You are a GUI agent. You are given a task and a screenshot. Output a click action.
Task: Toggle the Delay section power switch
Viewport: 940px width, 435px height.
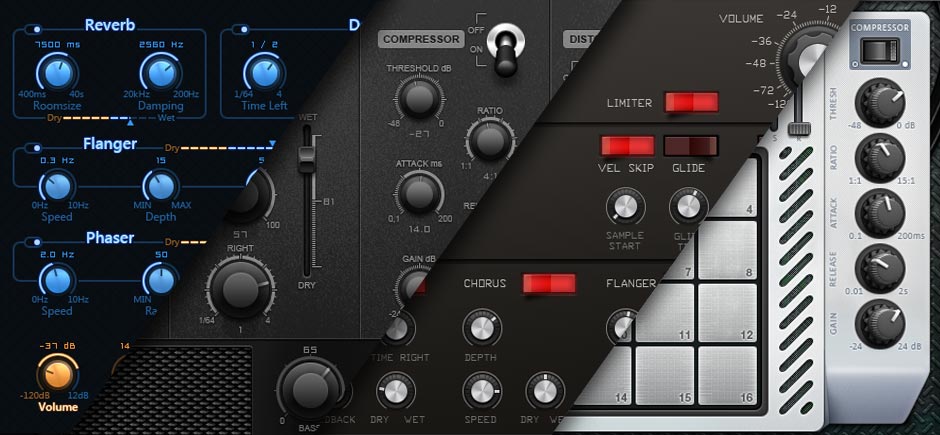pyautogui.click(x=242, y=28)
